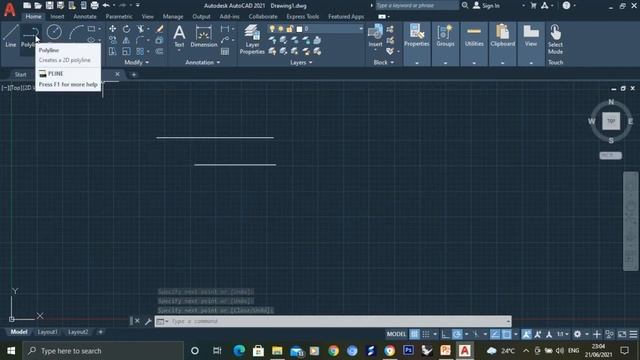
Task: Switch to the Layout1 tab
Action: (x=47, y=332)
